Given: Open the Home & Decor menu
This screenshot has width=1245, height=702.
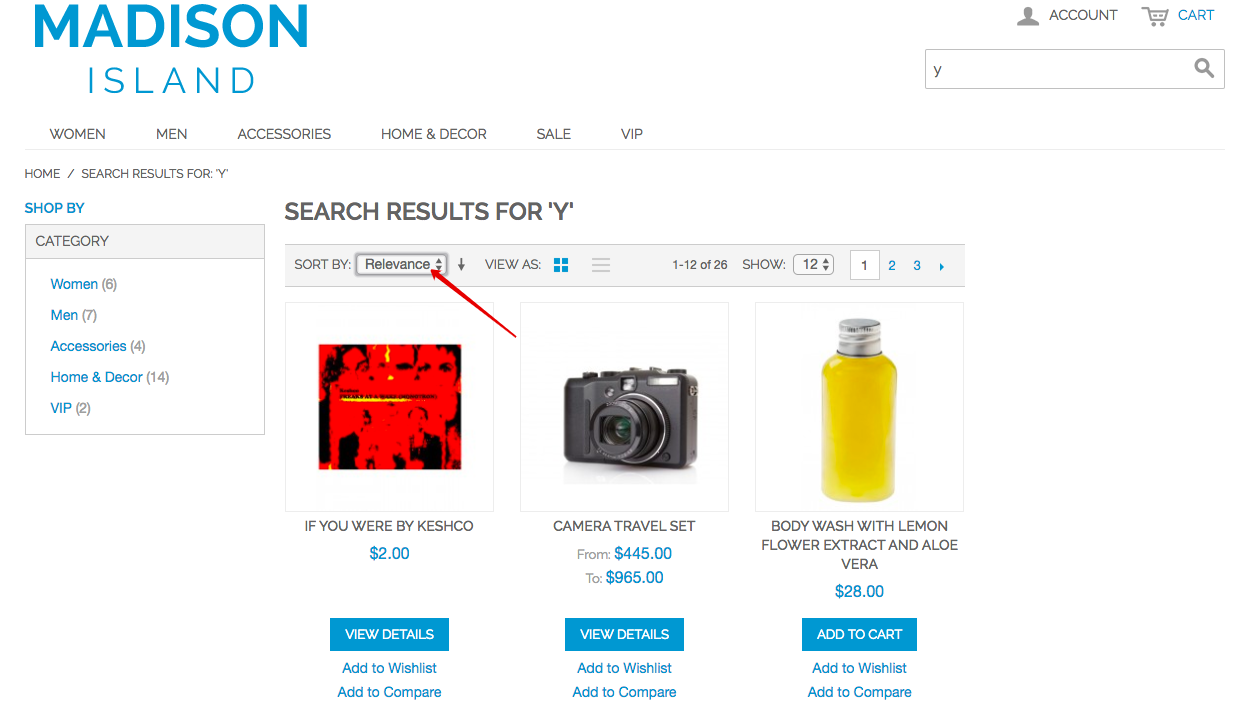Looking at the screenshot, I should (x=434, y=134).
